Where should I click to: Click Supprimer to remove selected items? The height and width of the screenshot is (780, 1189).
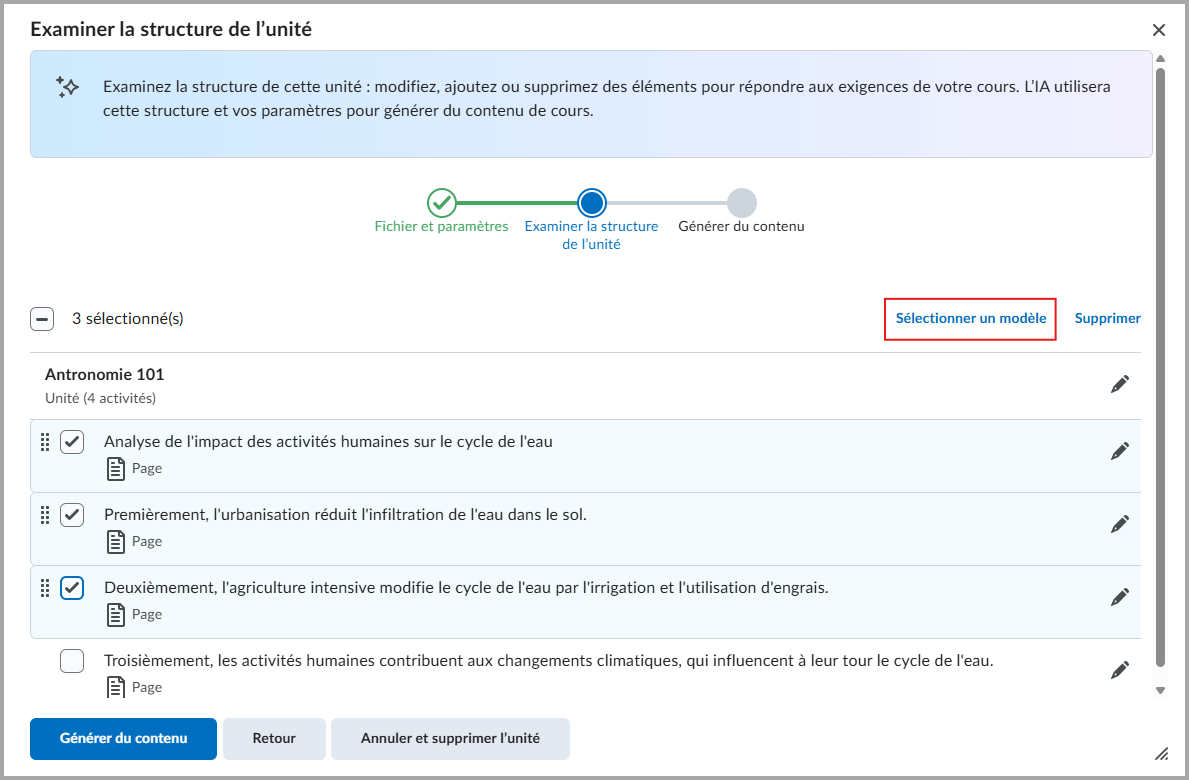(x=1107, y=318)
